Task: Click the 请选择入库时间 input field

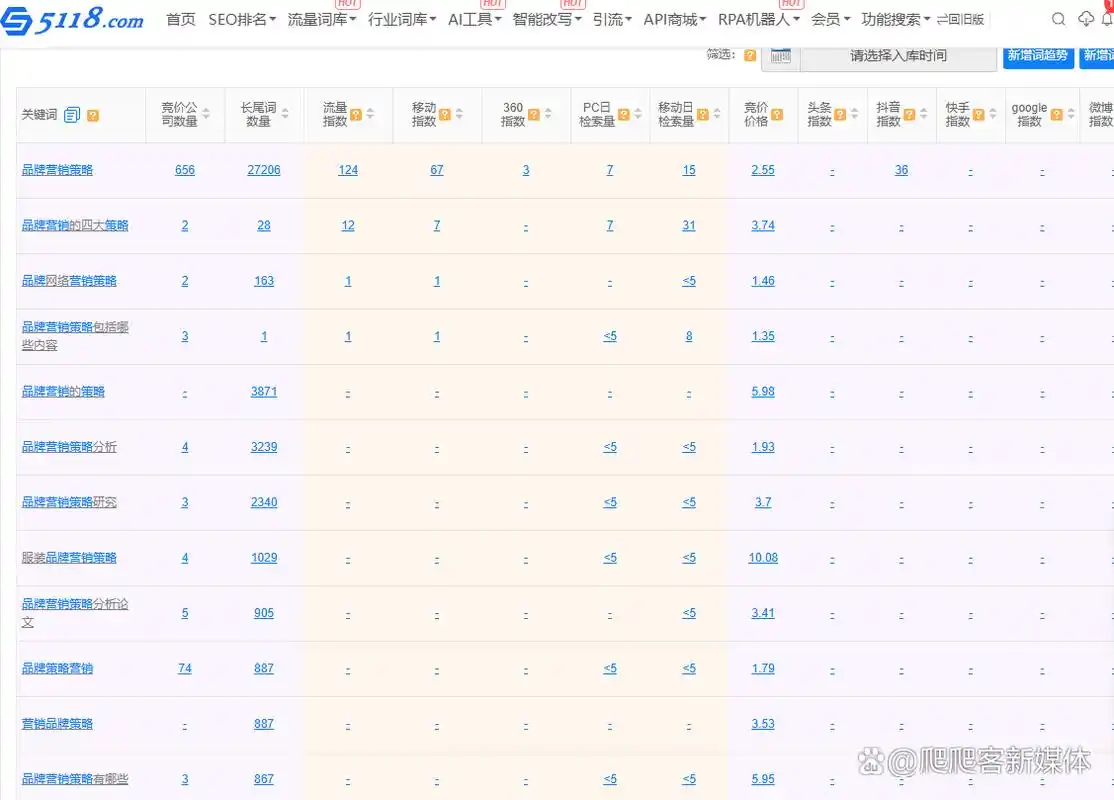Action: coord(900,56)
